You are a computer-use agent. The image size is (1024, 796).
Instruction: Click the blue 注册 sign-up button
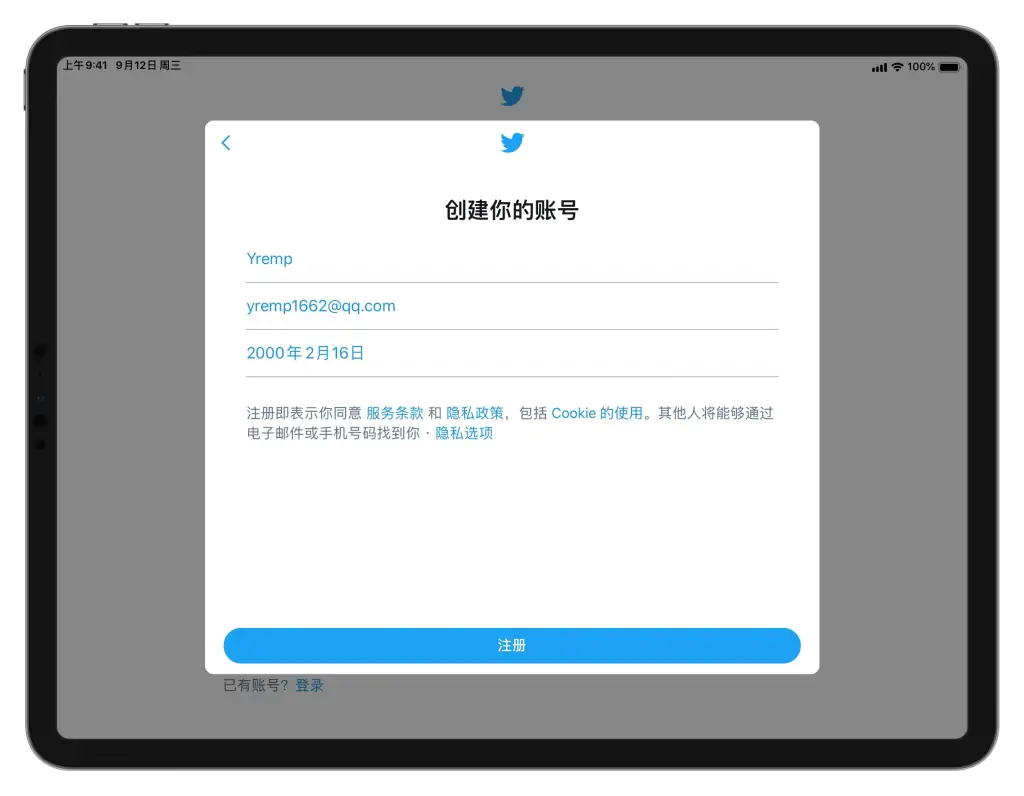[x=512, y=646]
